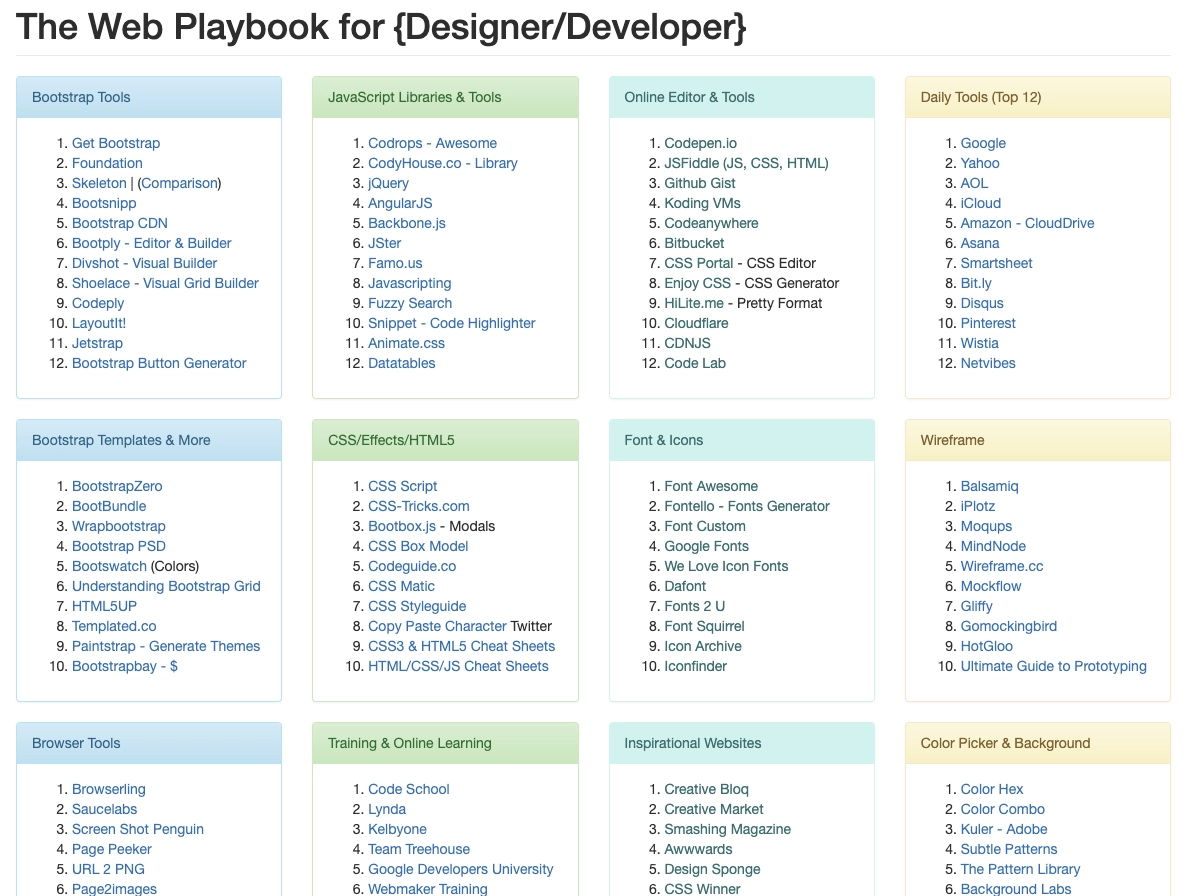The width and height of the screenshot is (1192, 896).
Task: Click the Subtle Patterns link
Action: point(1008,849)
